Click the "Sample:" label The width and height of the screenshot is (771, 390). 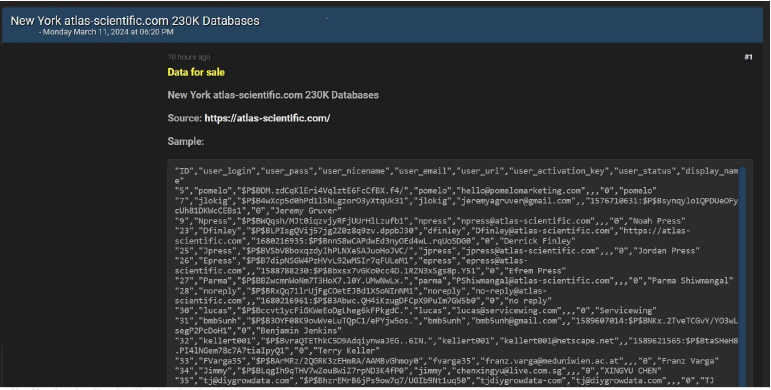(185, 141)
